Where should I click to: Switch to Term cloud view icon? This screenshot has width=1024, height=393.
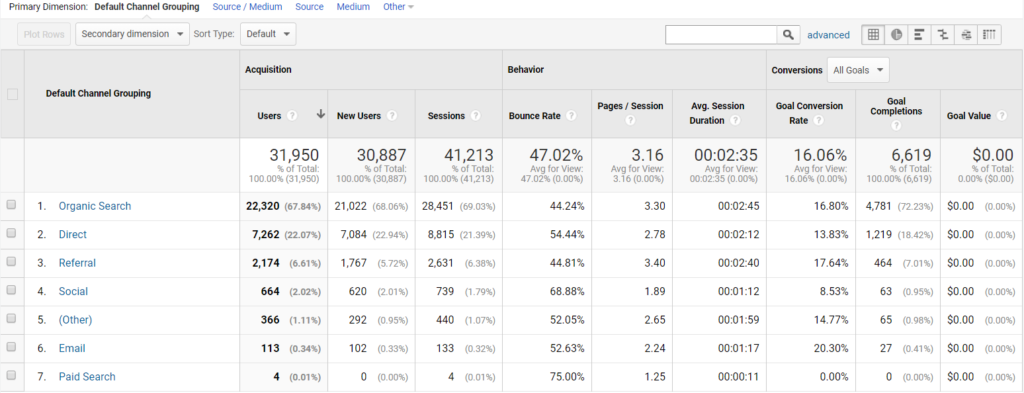pyautogui.click(x=966, y=35)
